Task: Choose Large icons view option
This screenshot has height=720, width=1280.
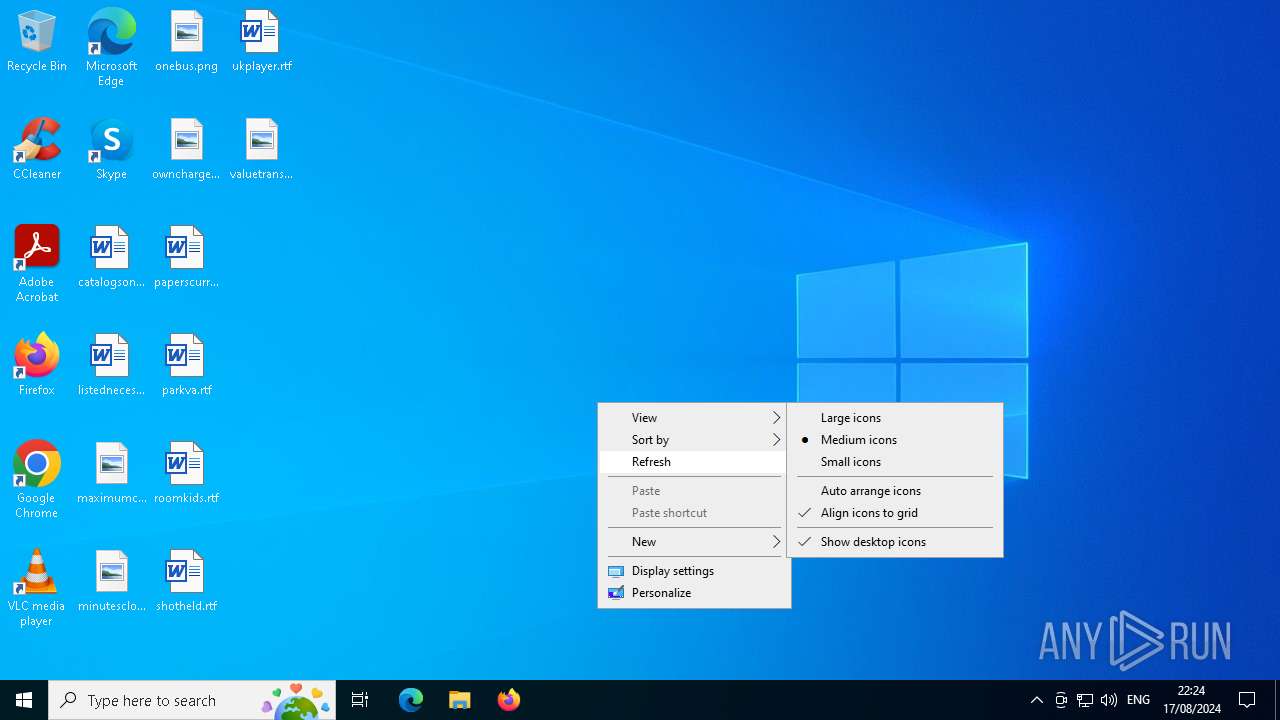Action: pyautogui.click(x=895, y=418)
